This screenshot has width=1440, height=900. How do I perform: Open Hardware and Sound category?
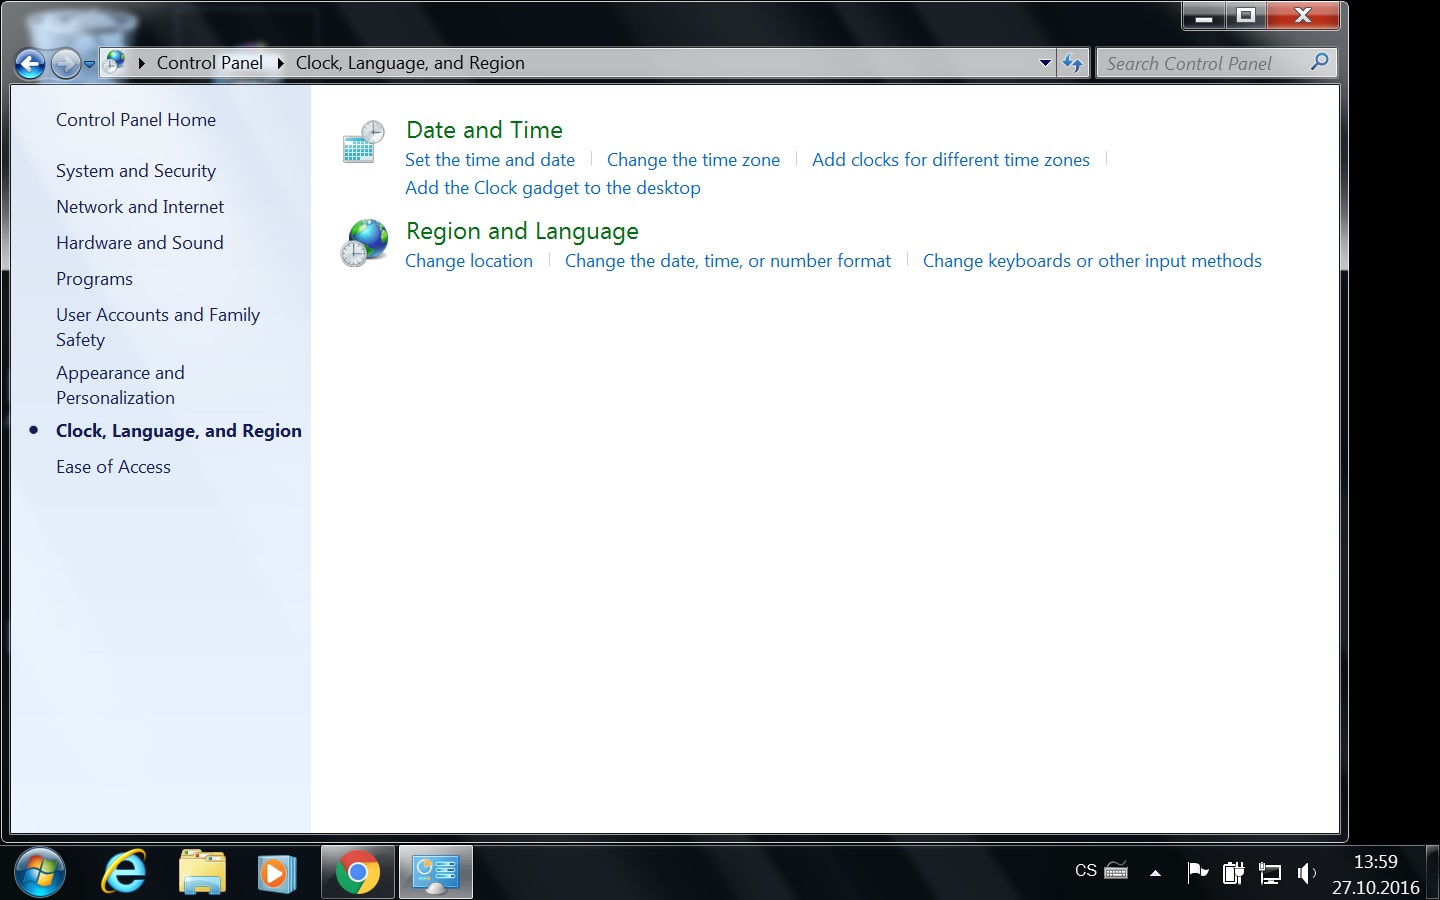tap(140, 243)
